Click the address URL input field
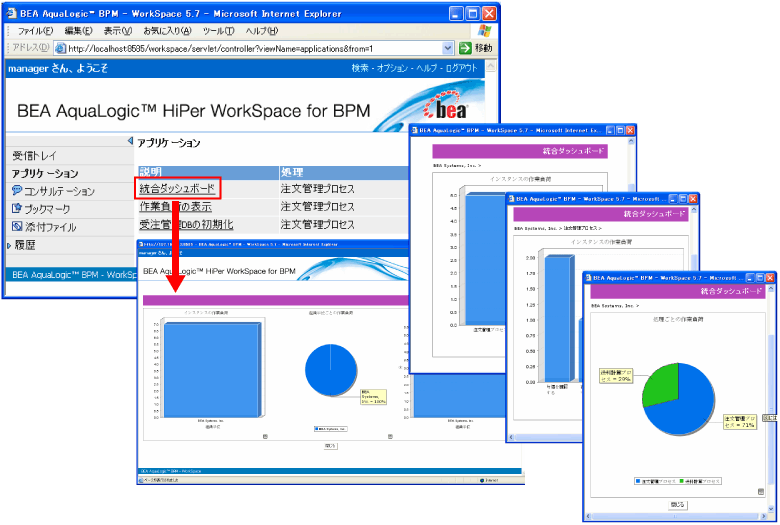The width and height of the screenshot is (780, 525). tap(254, 48)
